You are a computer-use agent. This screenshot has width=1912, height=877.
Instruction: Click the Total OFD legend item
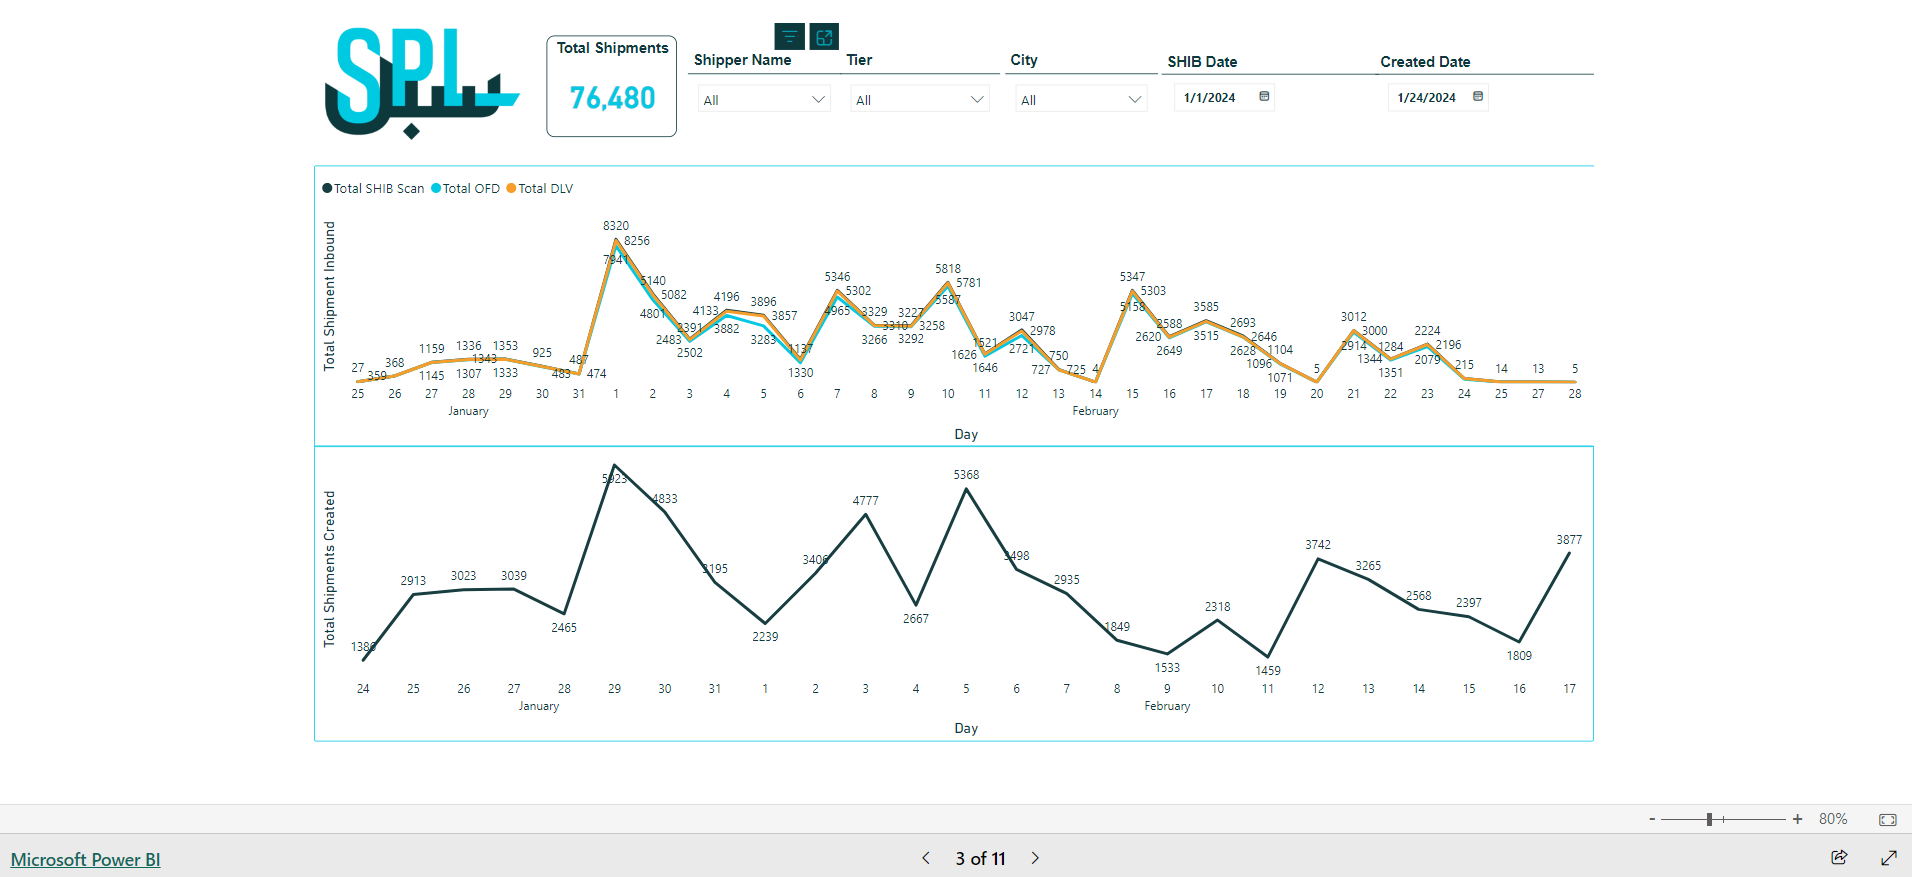point(465,188)
